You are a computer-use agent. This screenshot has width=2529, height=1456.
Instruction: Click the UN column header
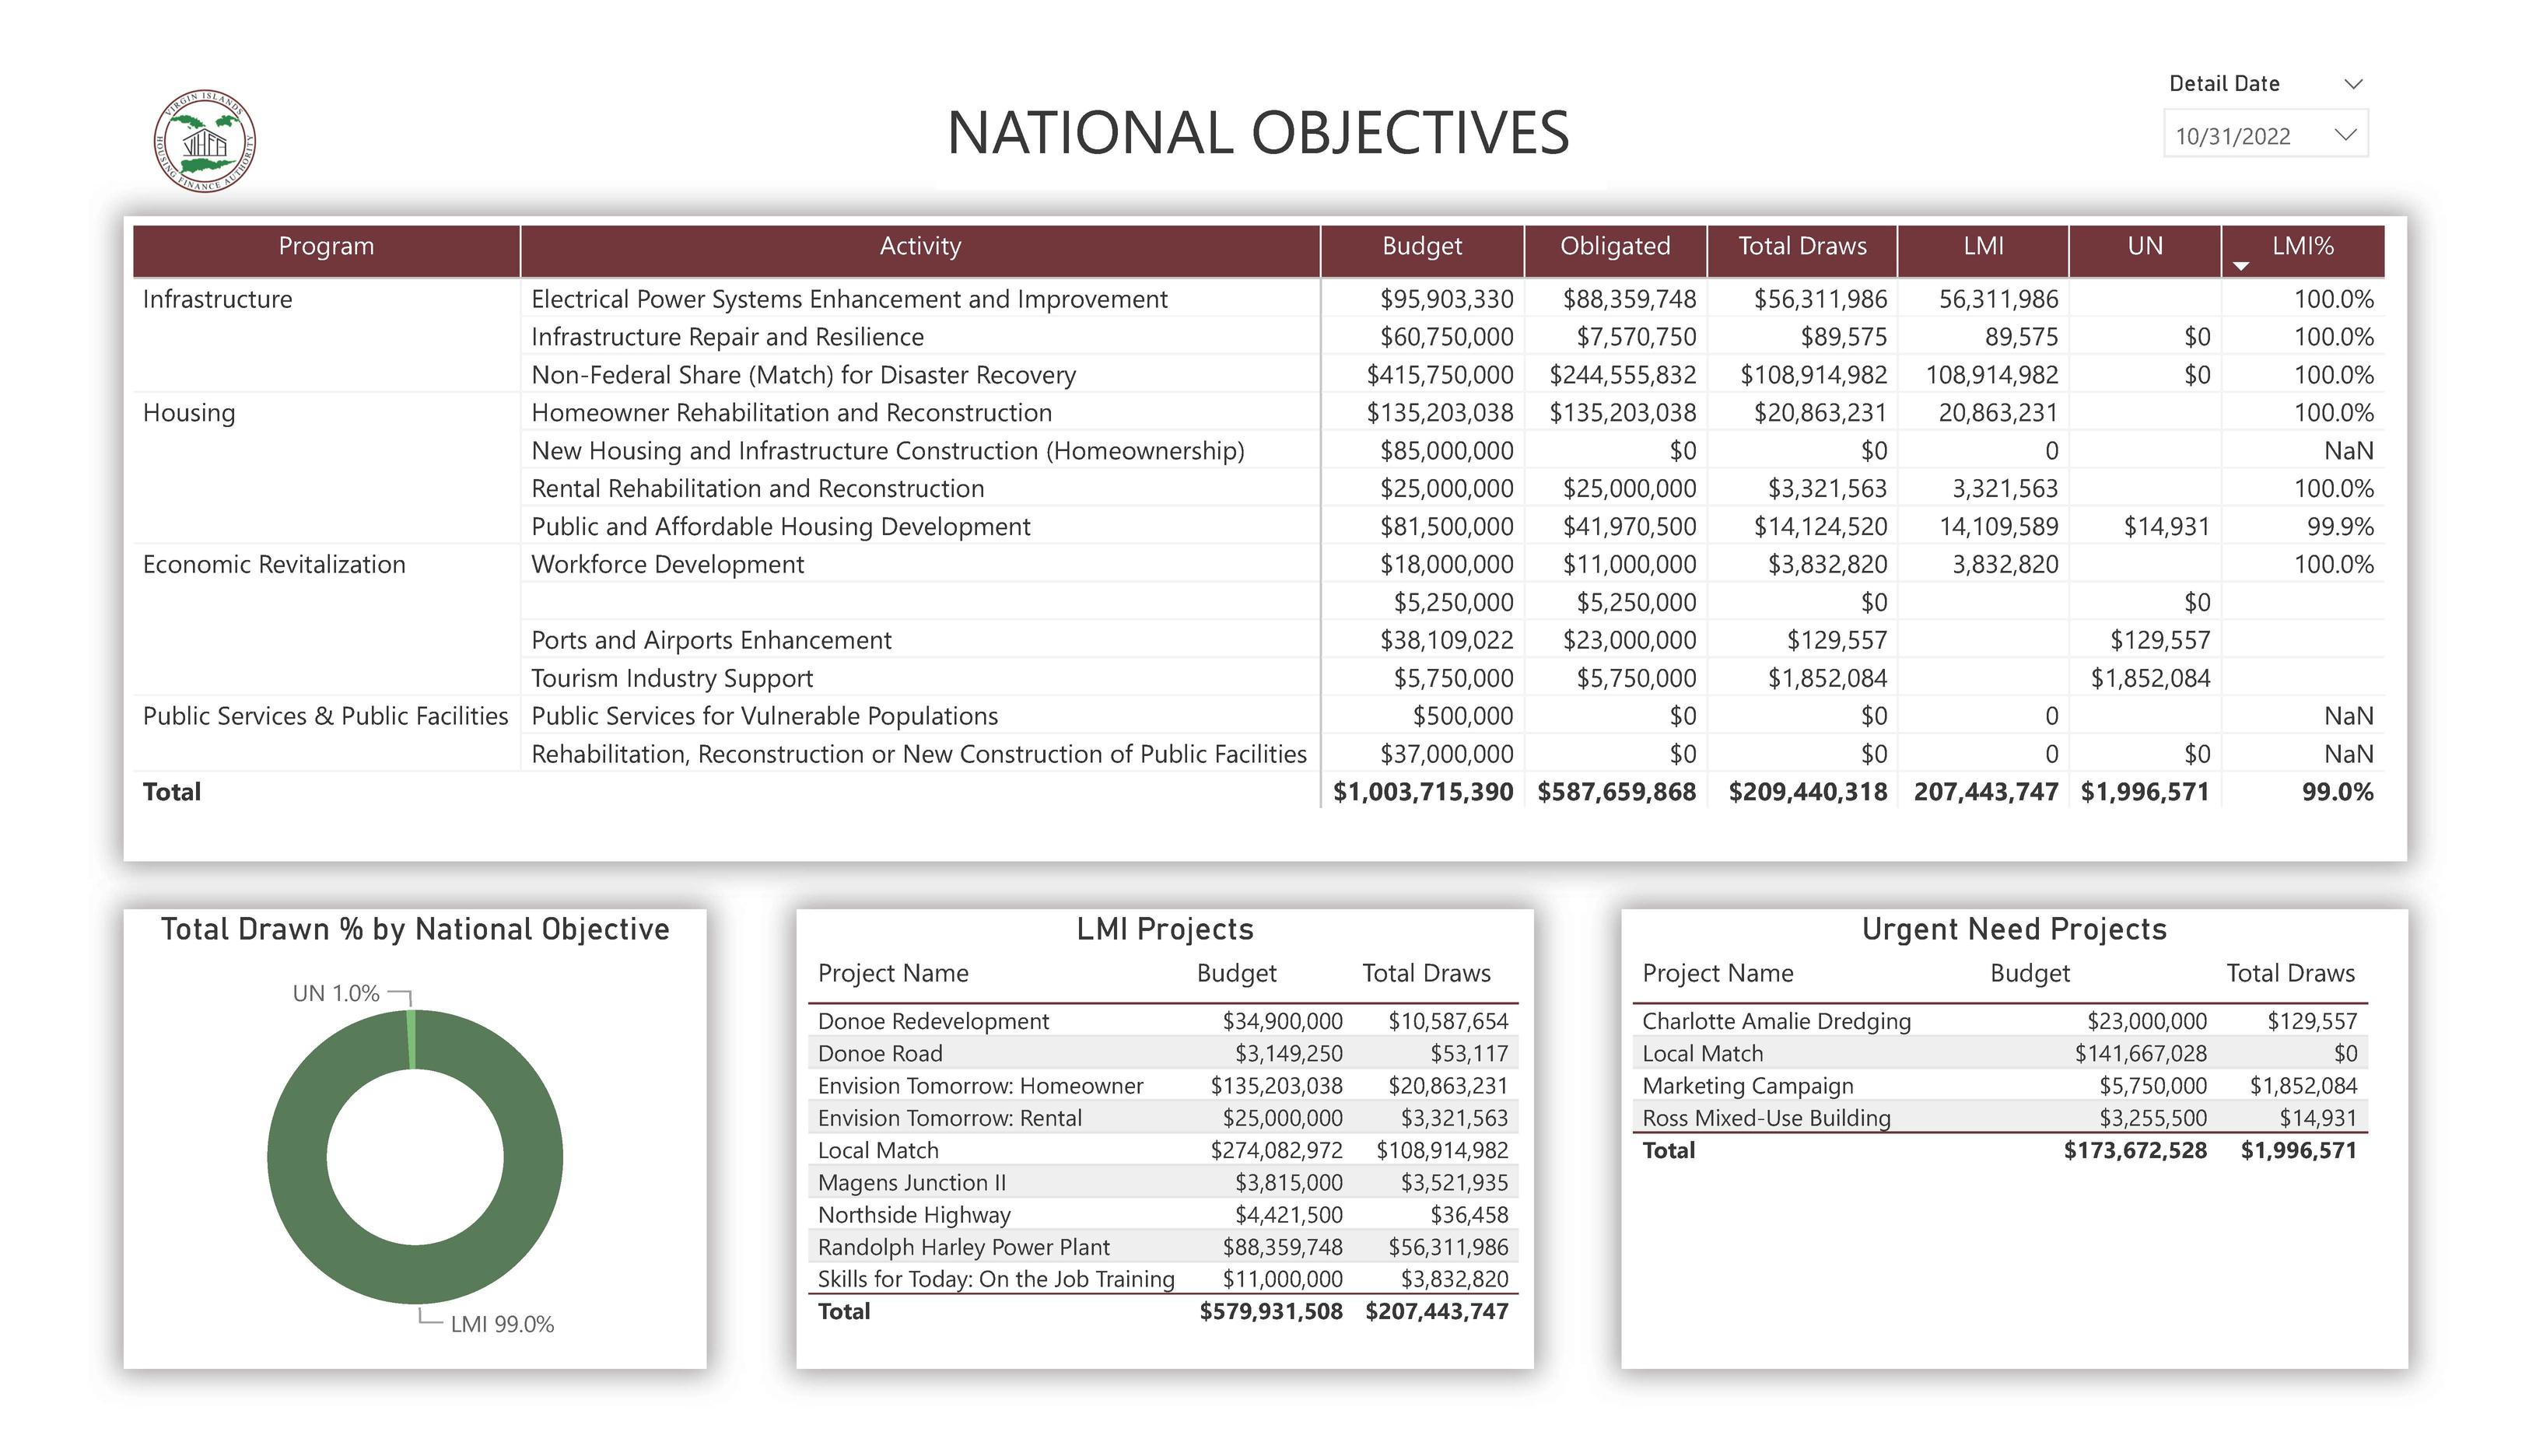tap(2144, 247)
